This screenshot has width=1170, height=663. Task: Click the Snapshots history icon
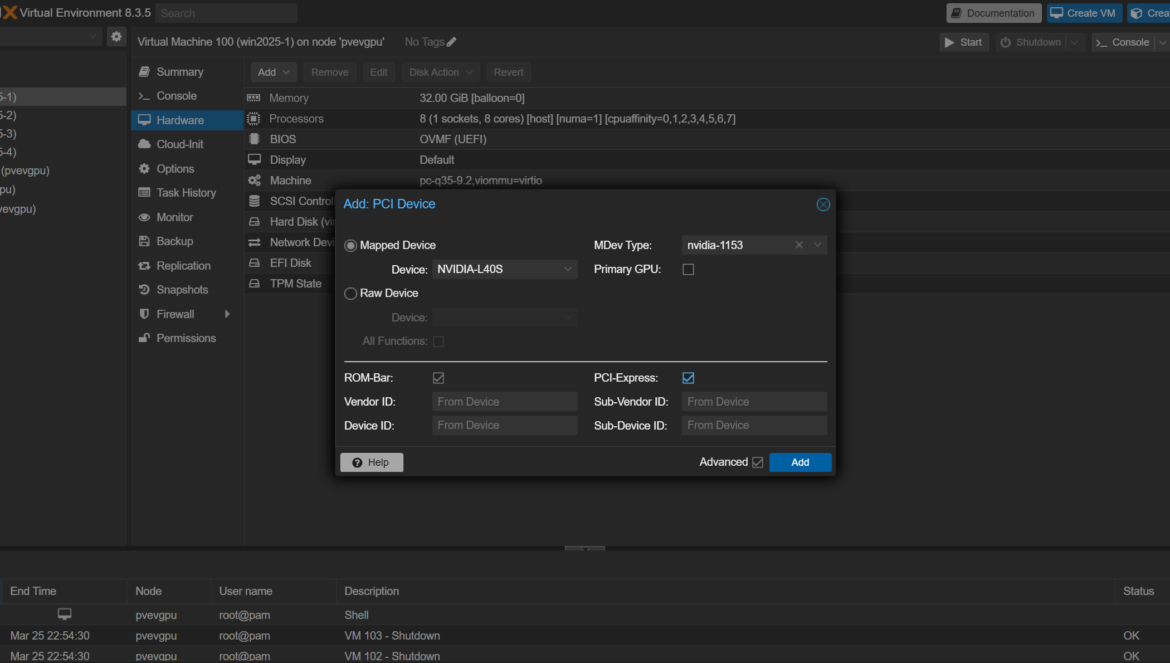coord(144,289)
